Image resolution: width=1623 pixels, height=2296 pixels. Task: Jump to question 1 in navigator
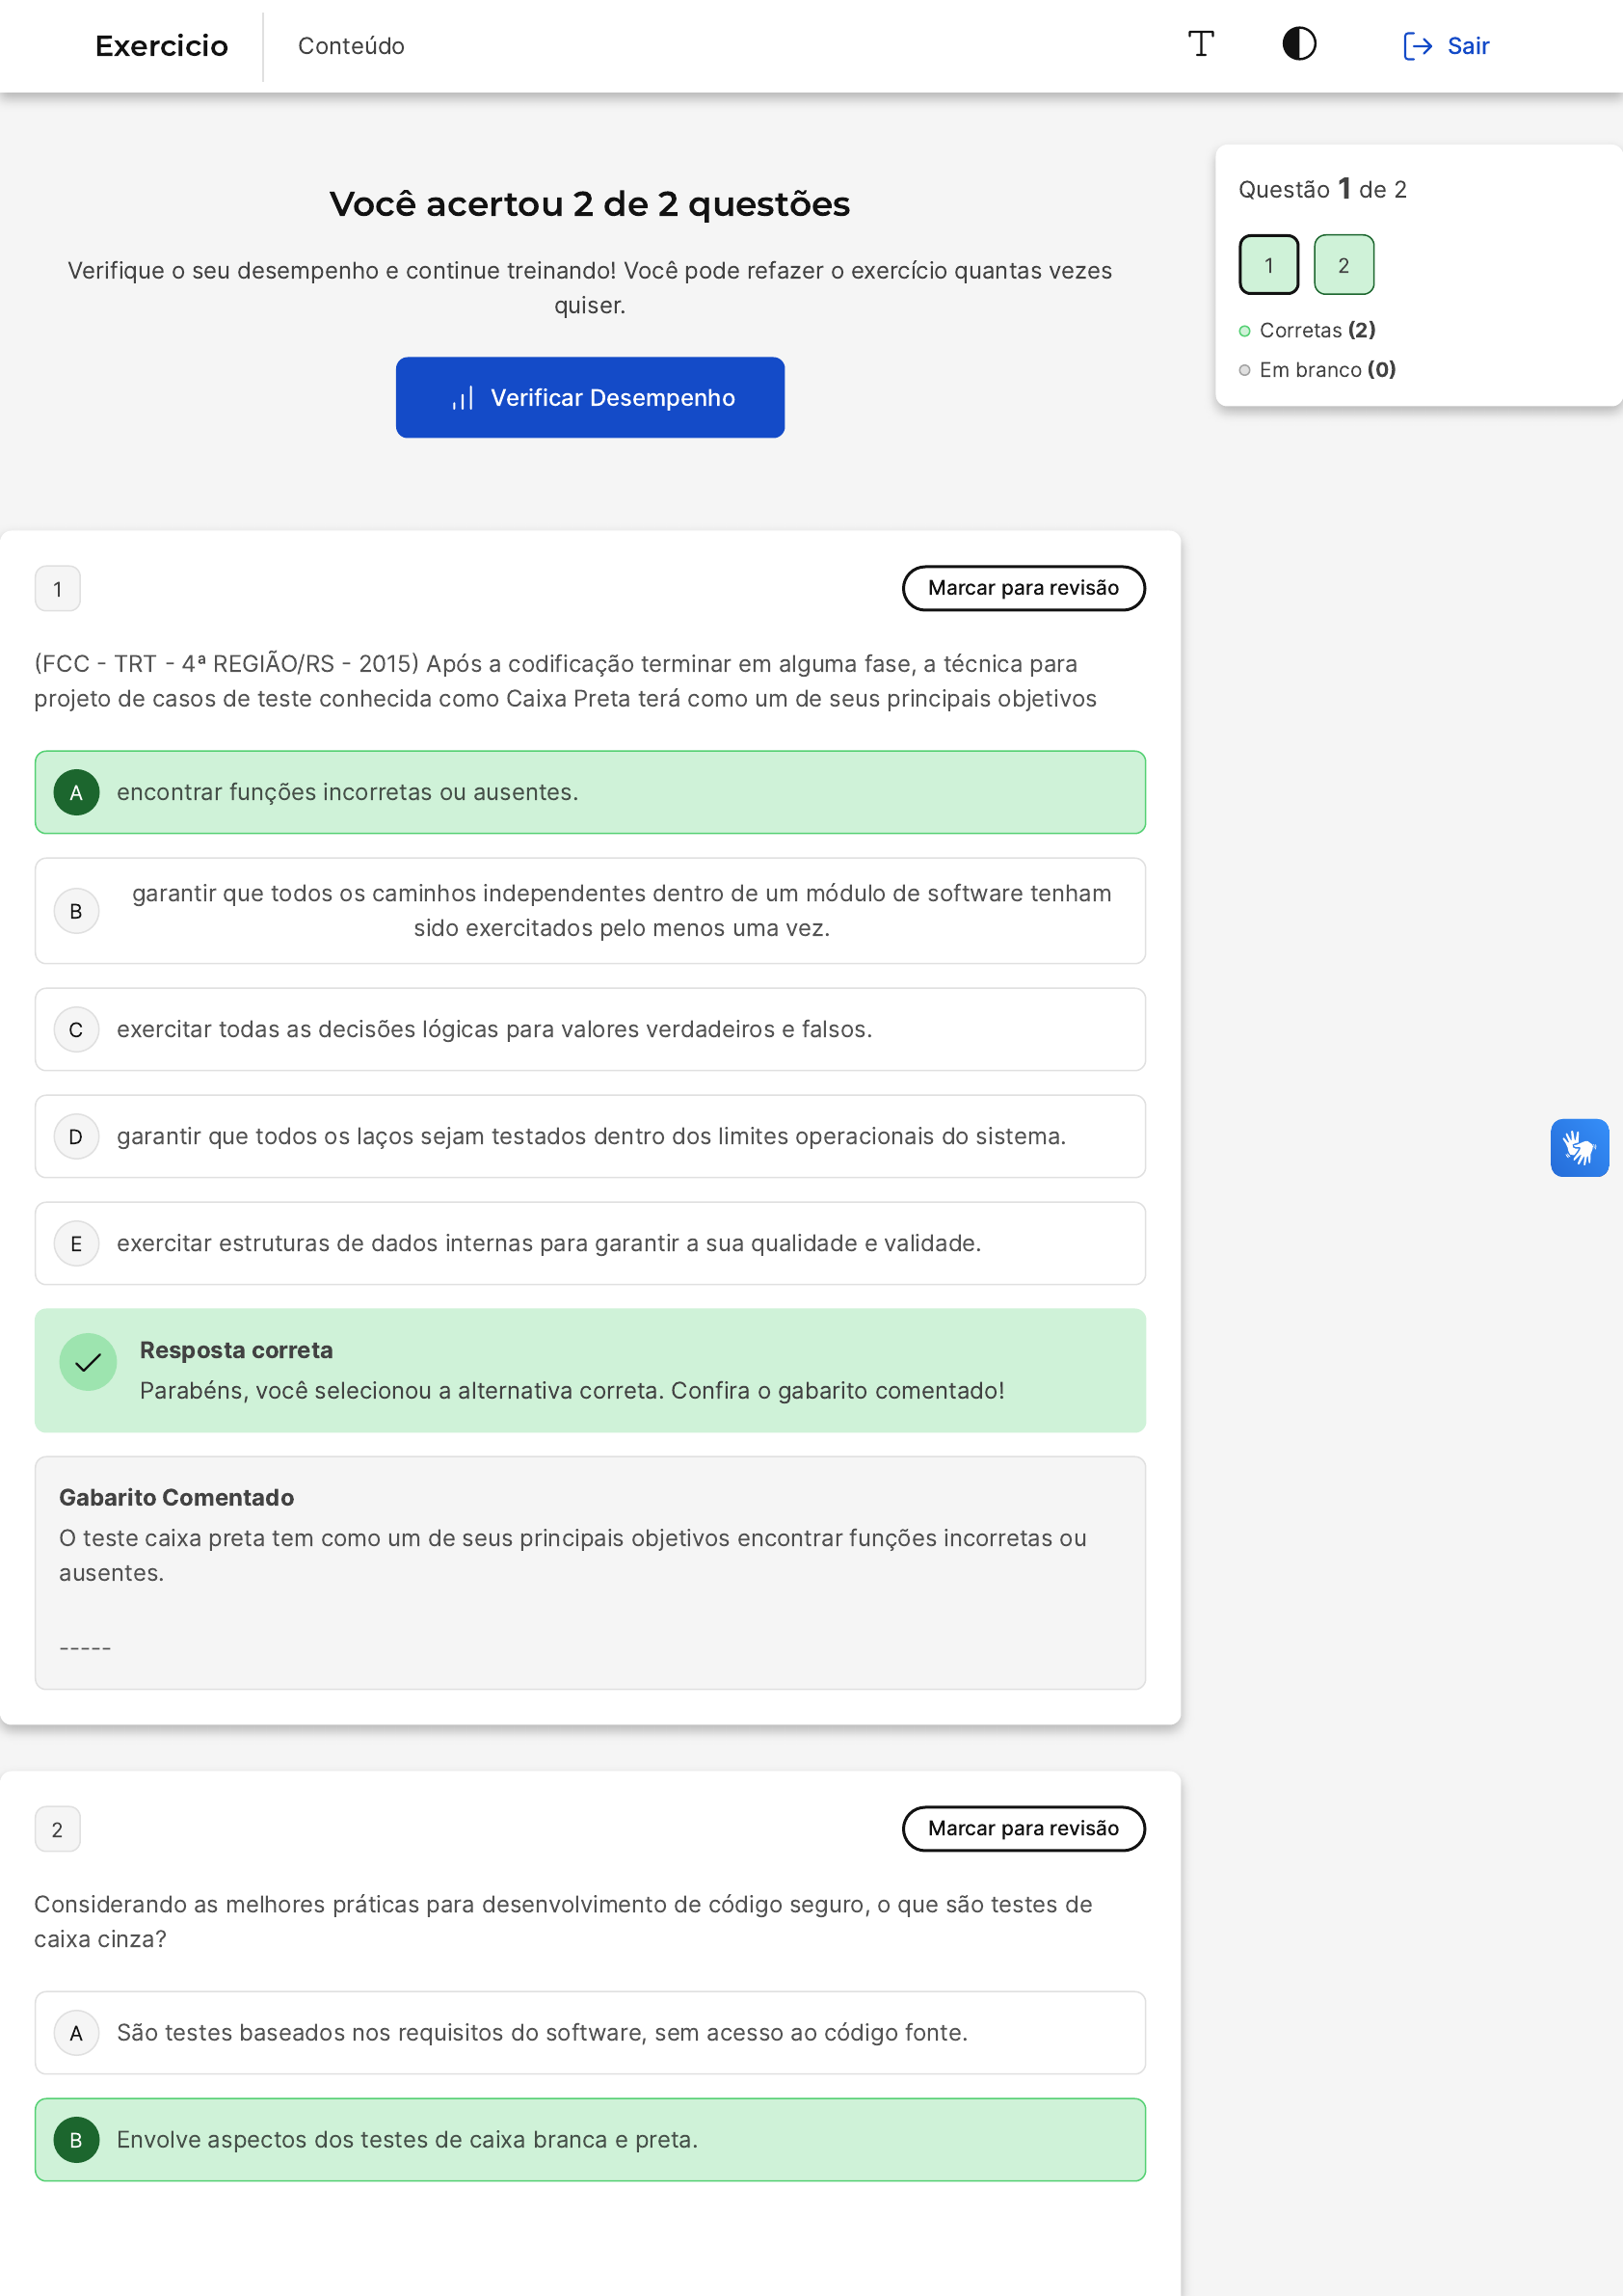point(1268,265)
